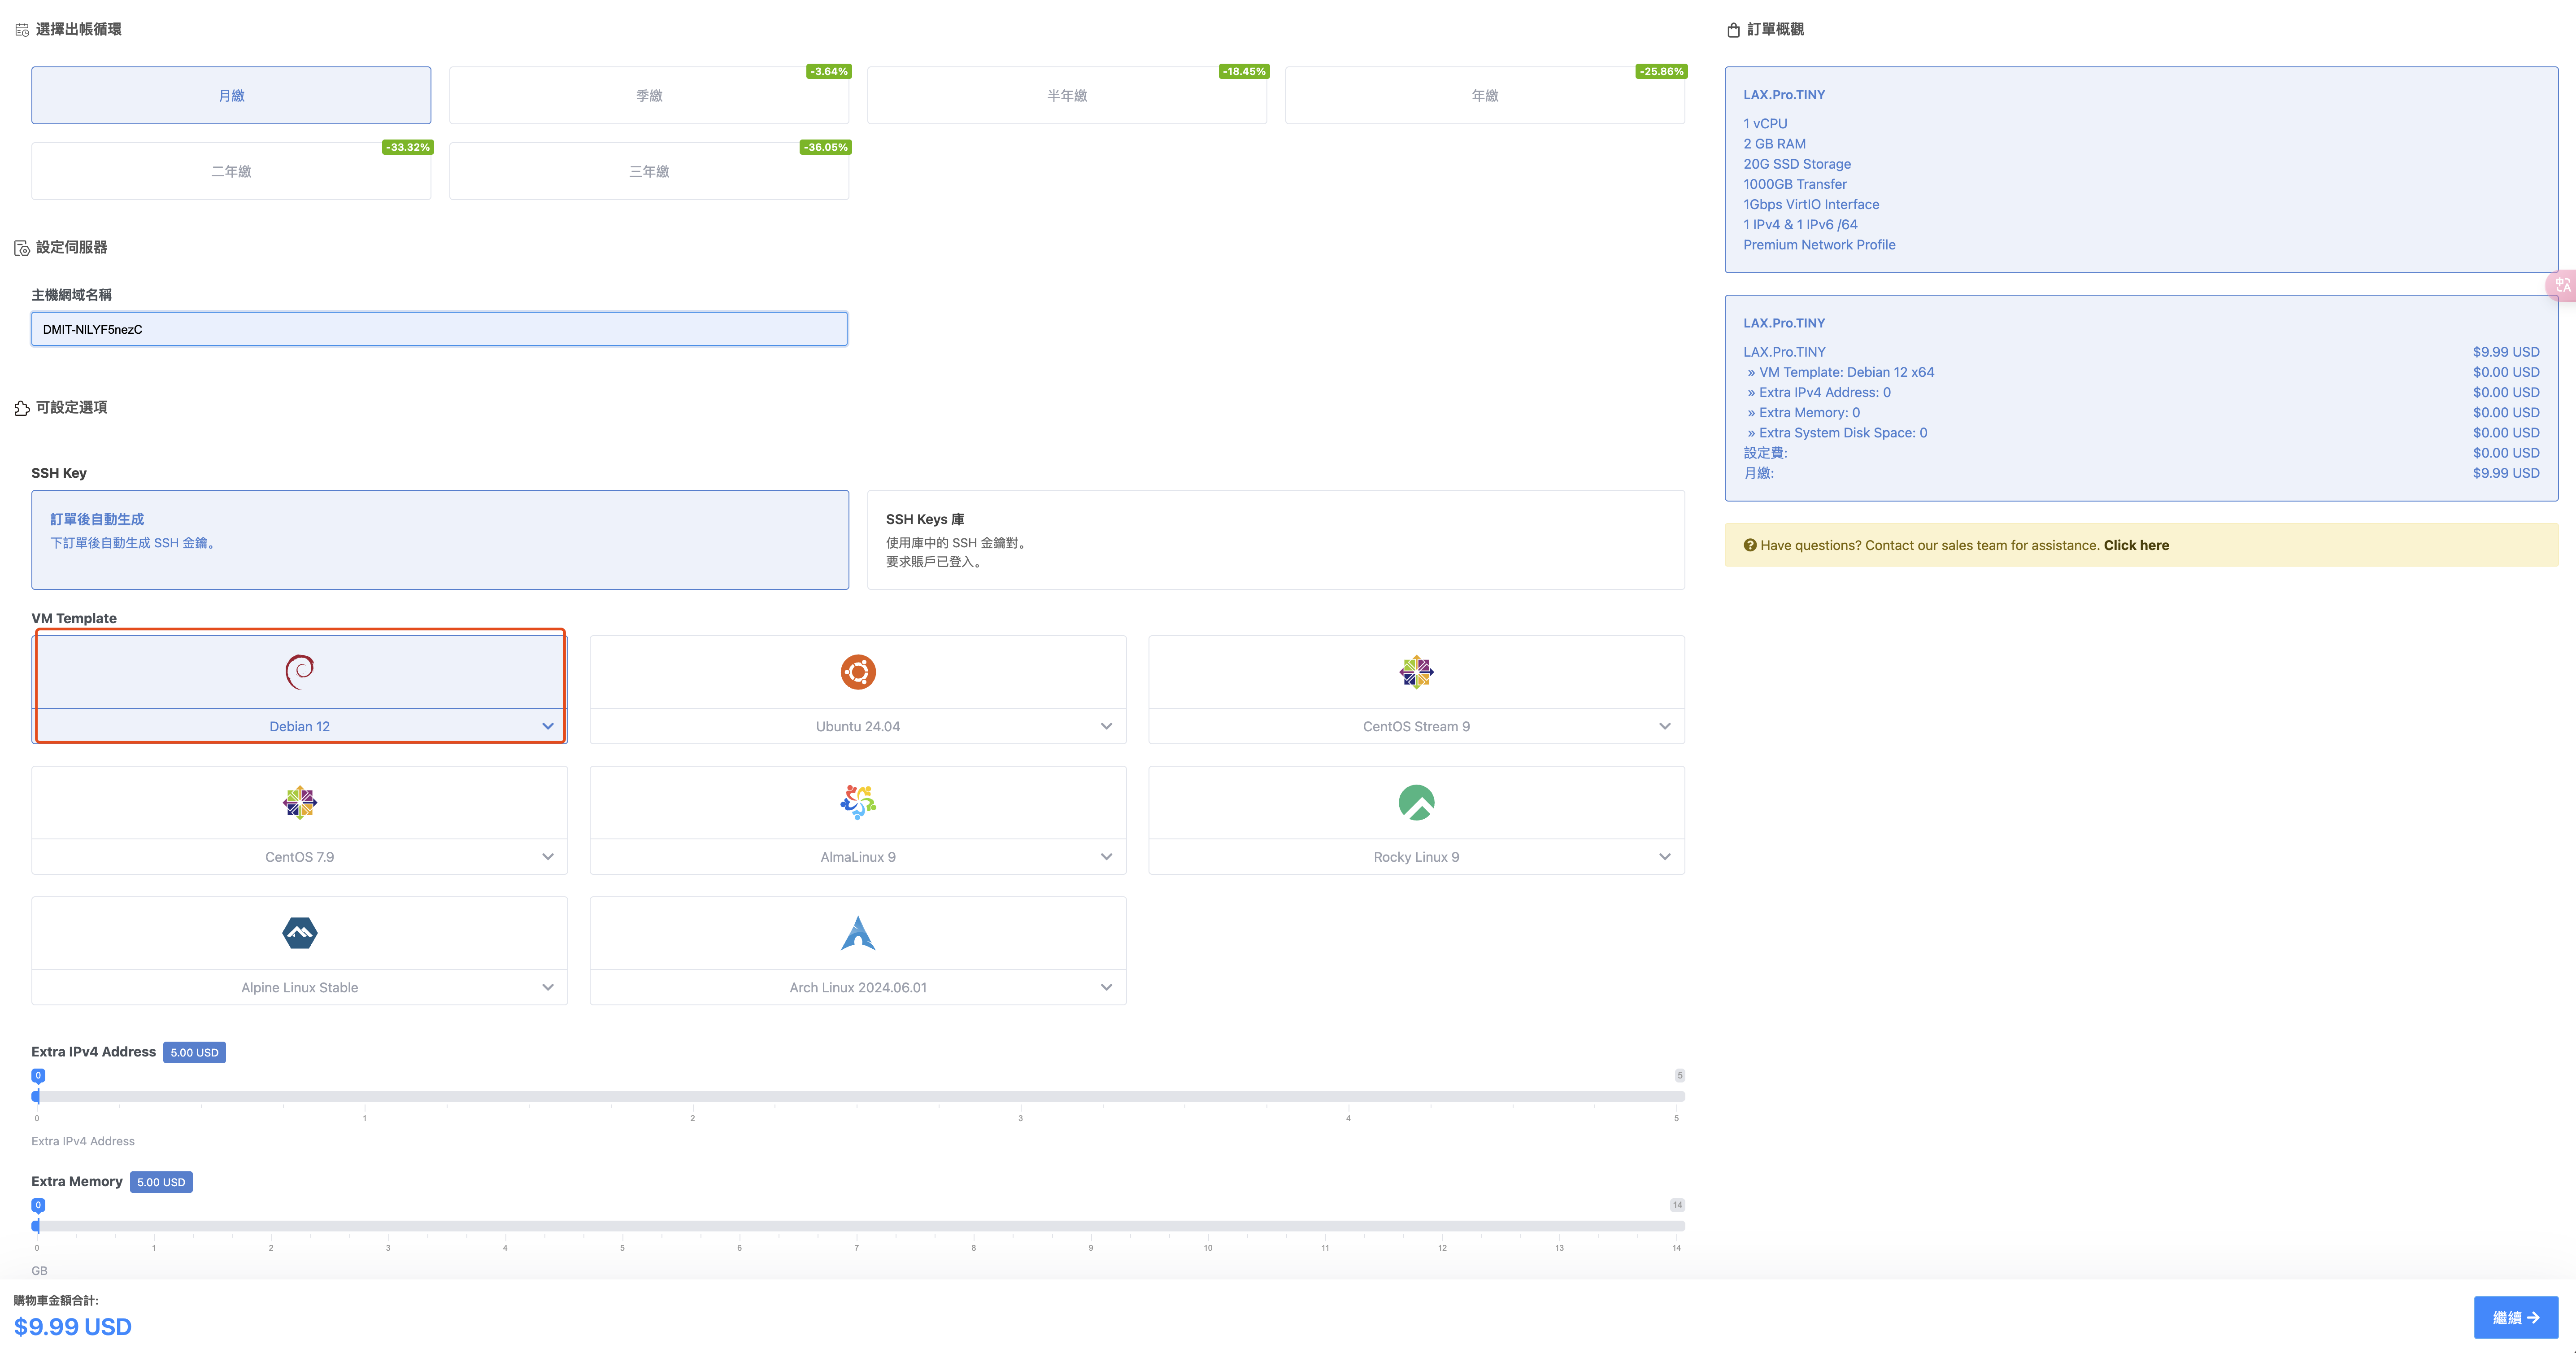Expand the Debian 12 version dropdown
Screen dimensions: 2576x1353
pyautogui.click(x=547, y=726)
